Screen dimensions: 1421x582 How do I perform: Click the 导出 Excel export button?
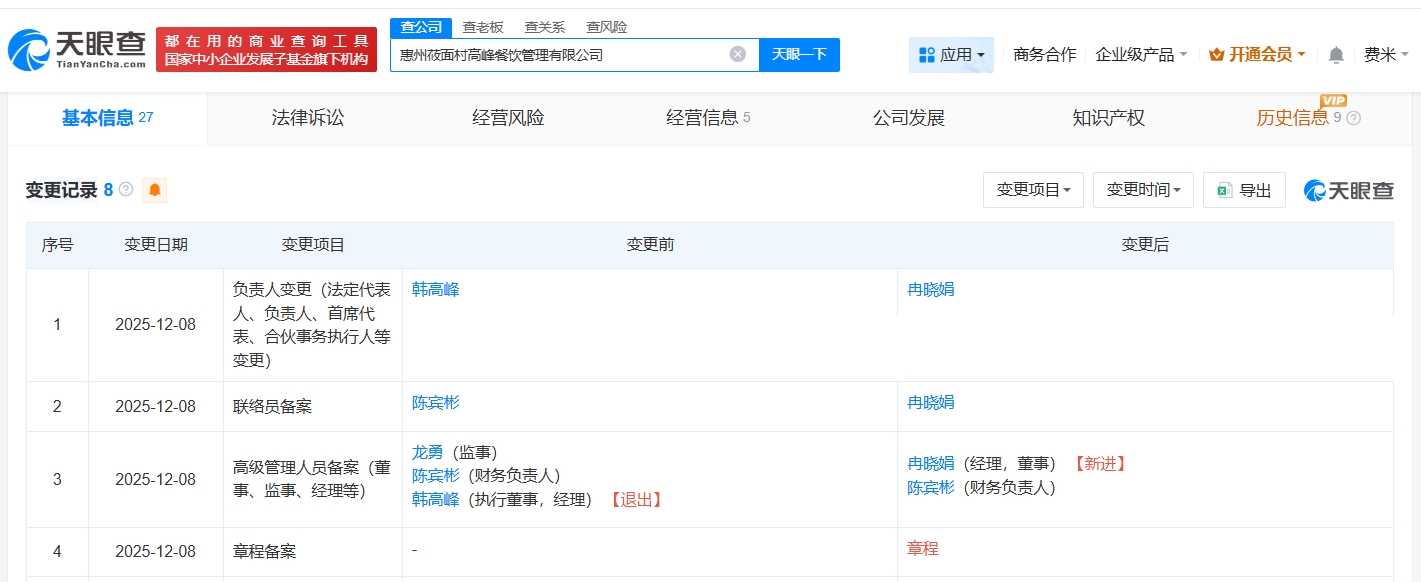1244,190
